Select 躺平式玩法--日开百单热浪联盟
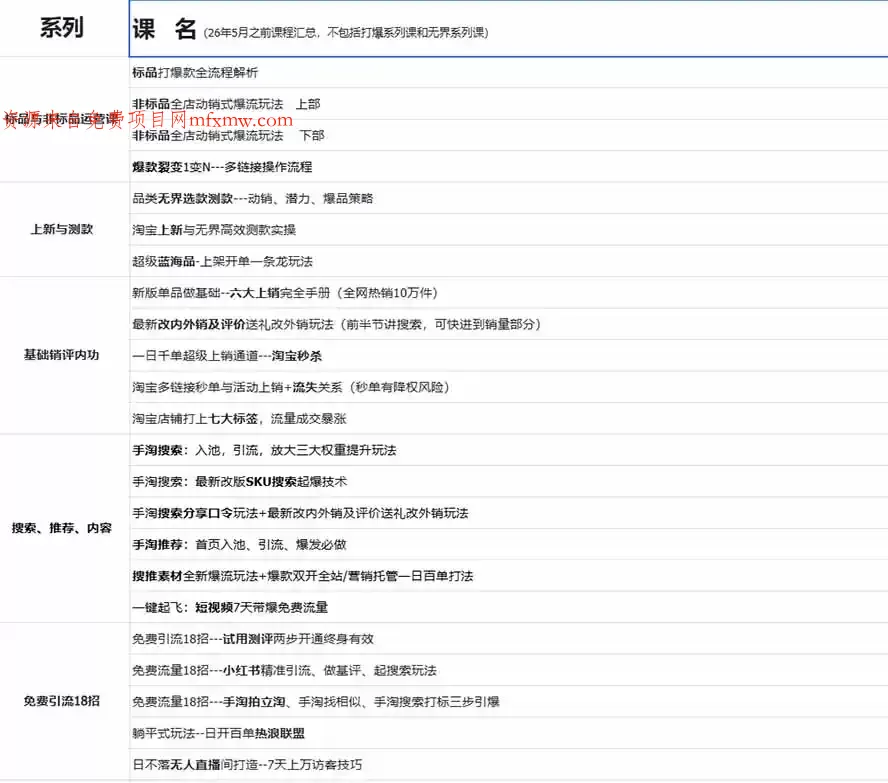The height and width of the screenshot is (783, 888). point(509,734)
